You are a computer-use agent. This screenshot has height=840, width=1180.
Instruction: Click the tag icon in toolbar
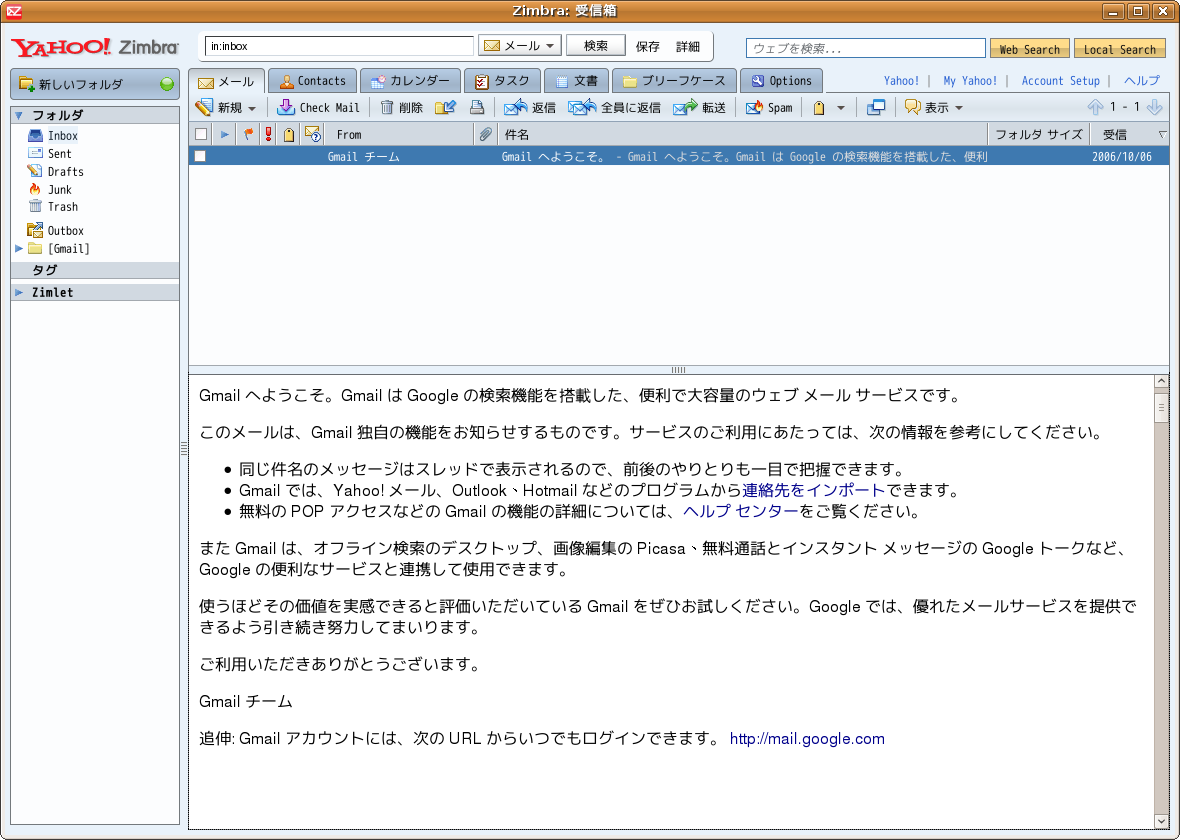click(x=819, y=108)
